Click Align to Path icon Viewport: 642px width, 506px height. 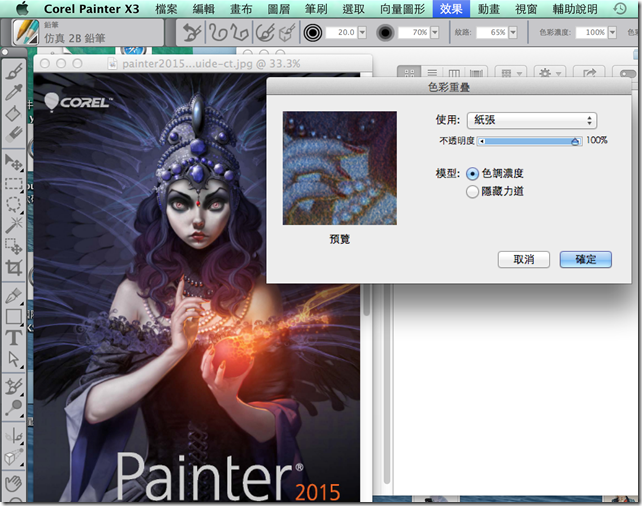[x=265, y=32]
